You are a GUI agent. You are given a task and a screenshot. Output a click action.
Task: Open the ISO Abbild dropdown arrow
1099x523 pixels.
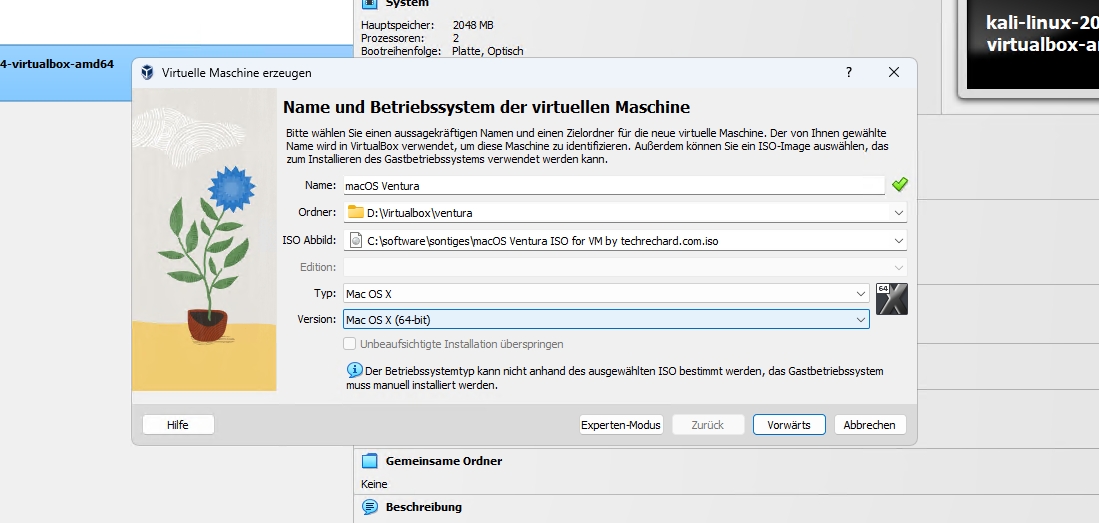[899, 240]
